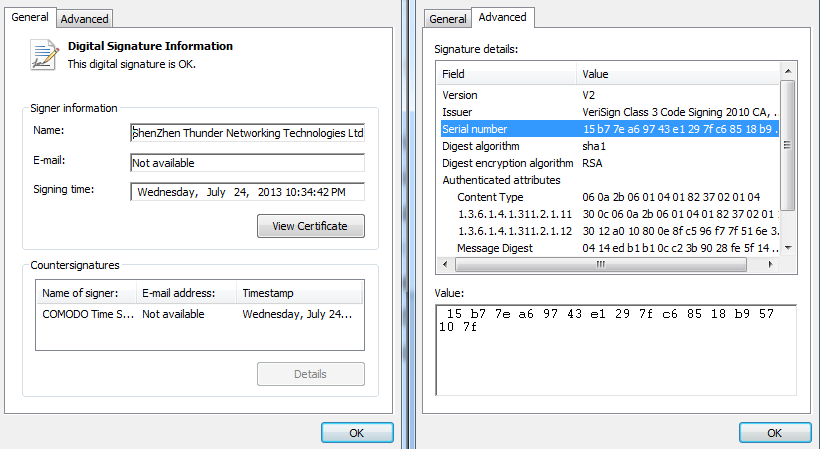Click the horizontal scrollbar right arrow
The width and height of the screenshot is (820, 449).
(770, 264)
